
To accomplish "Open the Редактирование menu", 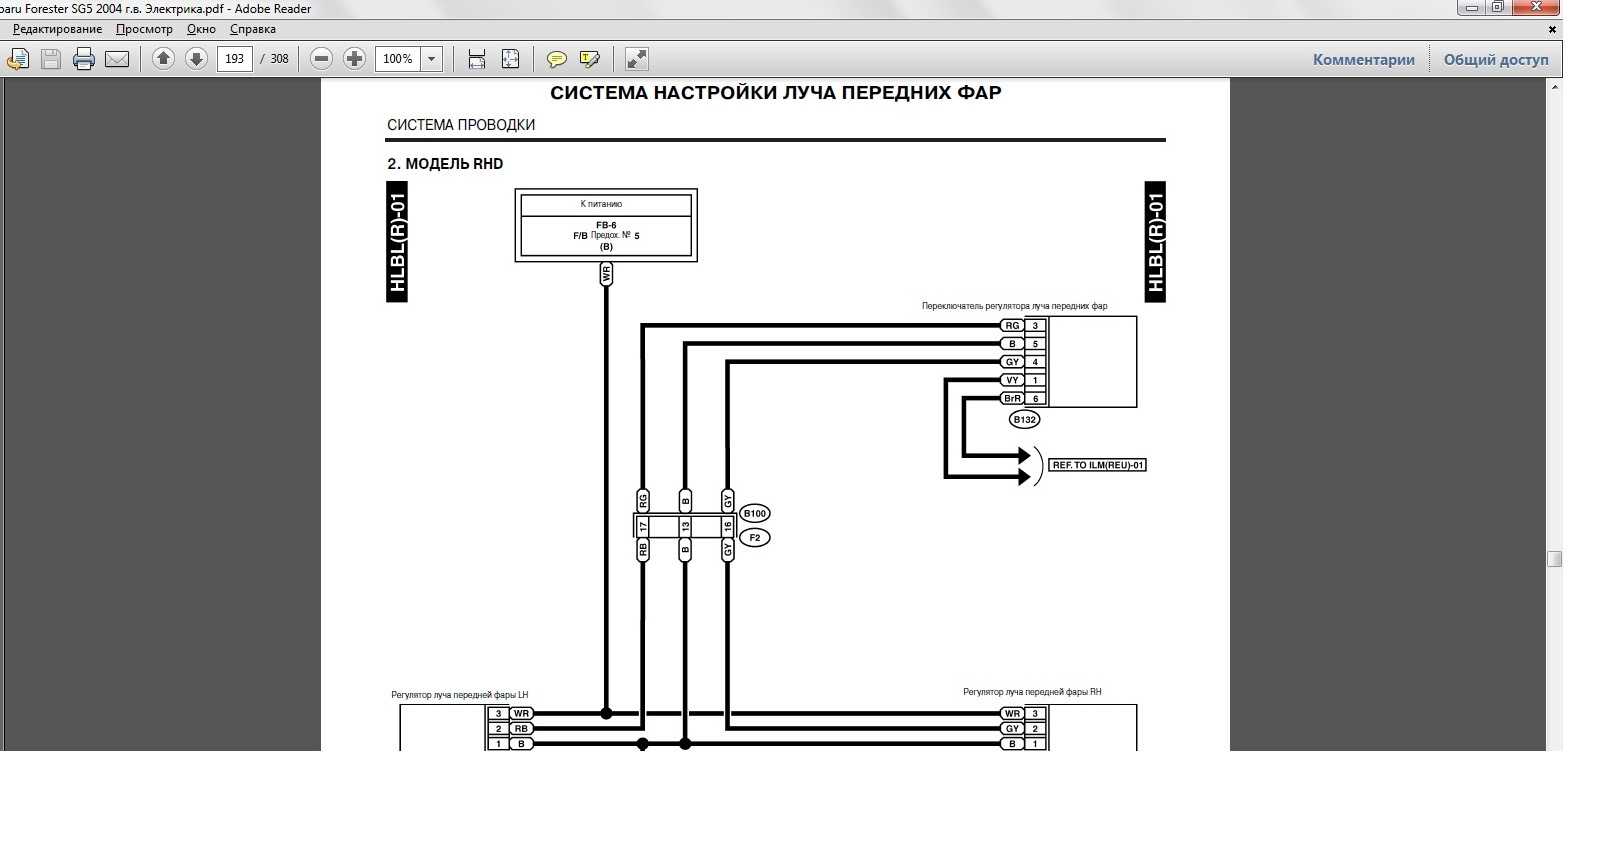I will coord(57,29).
